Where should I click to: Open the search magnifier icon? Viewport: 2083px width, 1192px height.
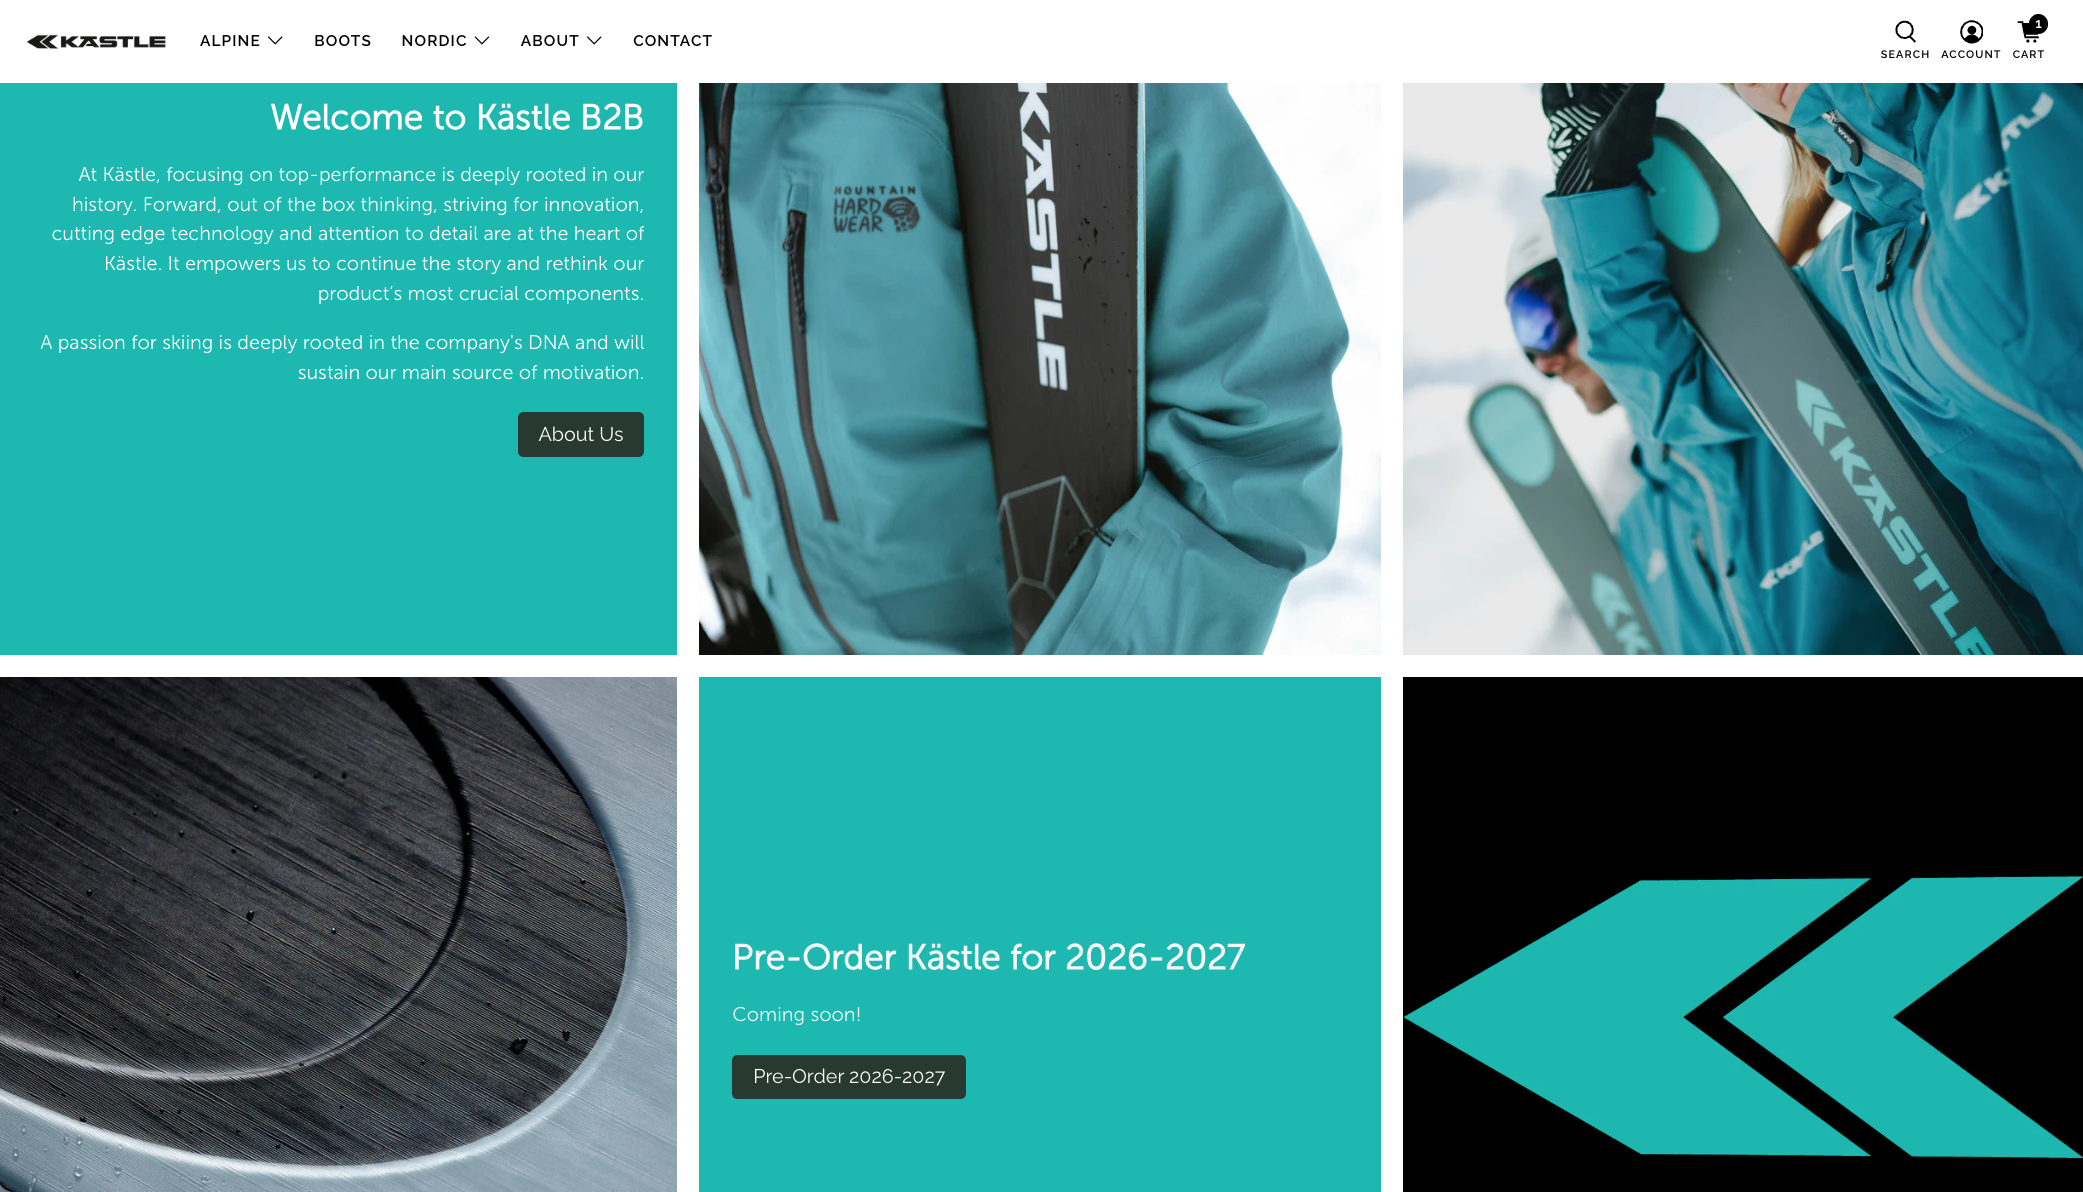click(1905, 32)
